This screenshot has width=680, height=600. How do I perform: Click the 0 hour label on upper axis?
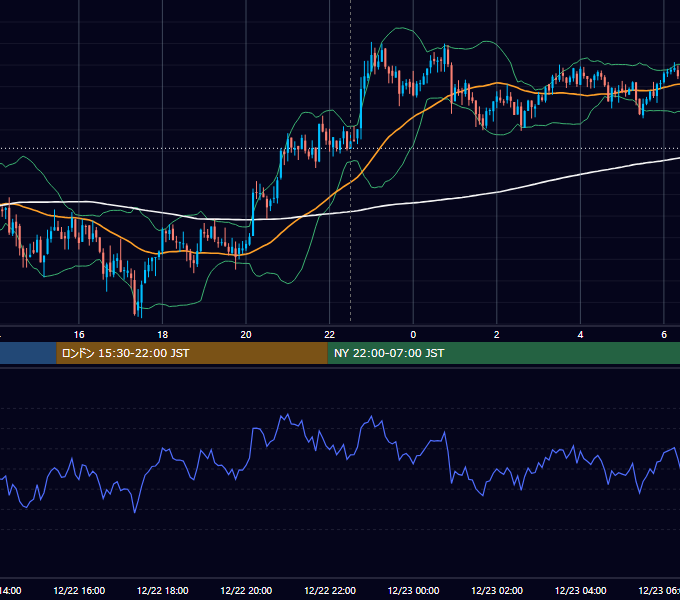[x=413, y=335]
